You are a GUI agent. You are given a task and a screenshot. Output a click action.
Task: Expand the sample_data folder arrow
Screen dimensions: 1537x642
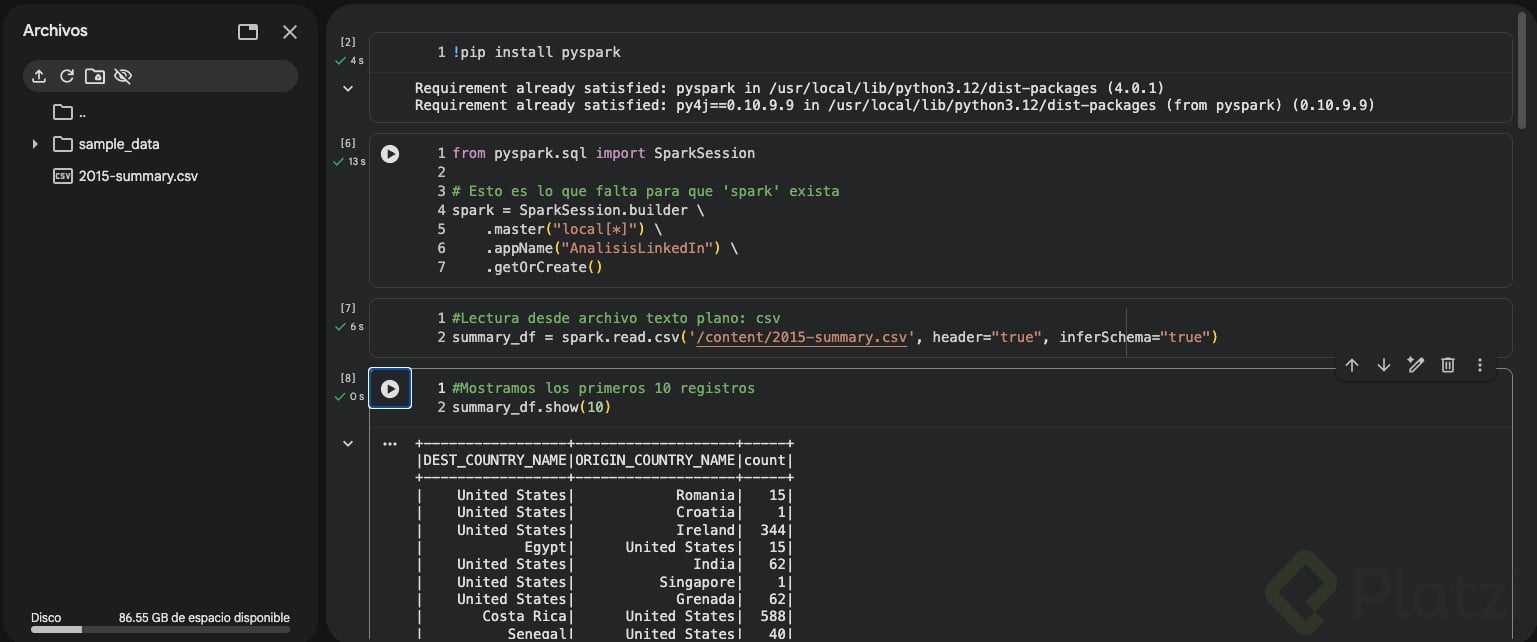pos(35,144)
